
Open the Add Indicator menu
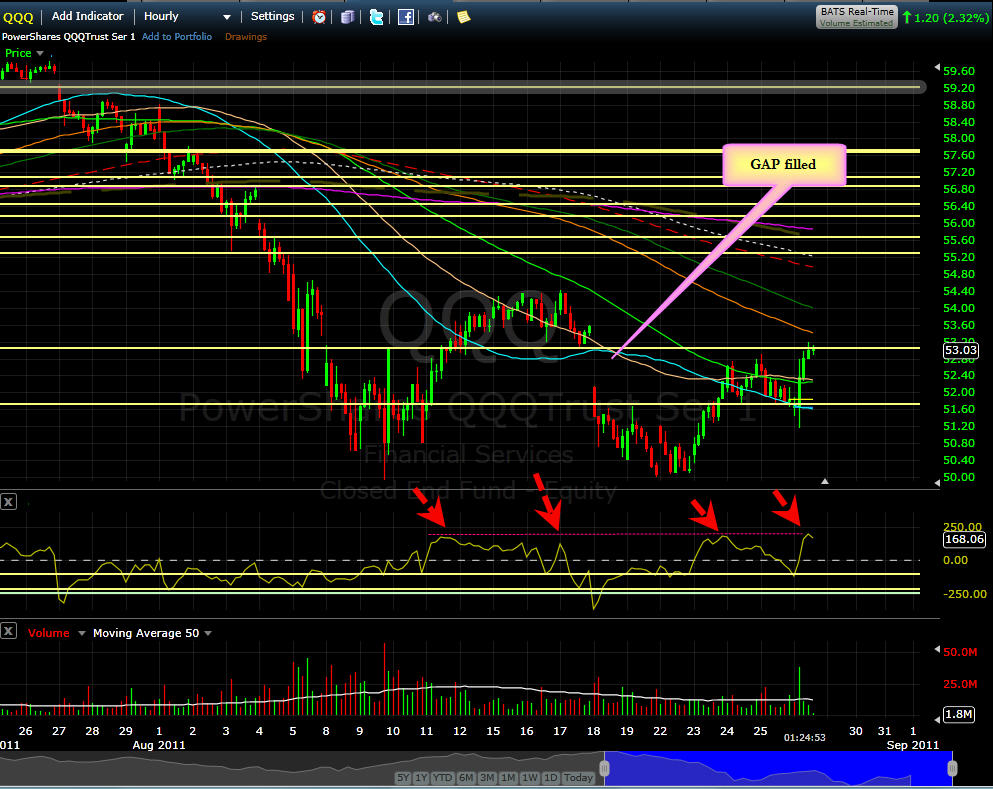(87, 16)
